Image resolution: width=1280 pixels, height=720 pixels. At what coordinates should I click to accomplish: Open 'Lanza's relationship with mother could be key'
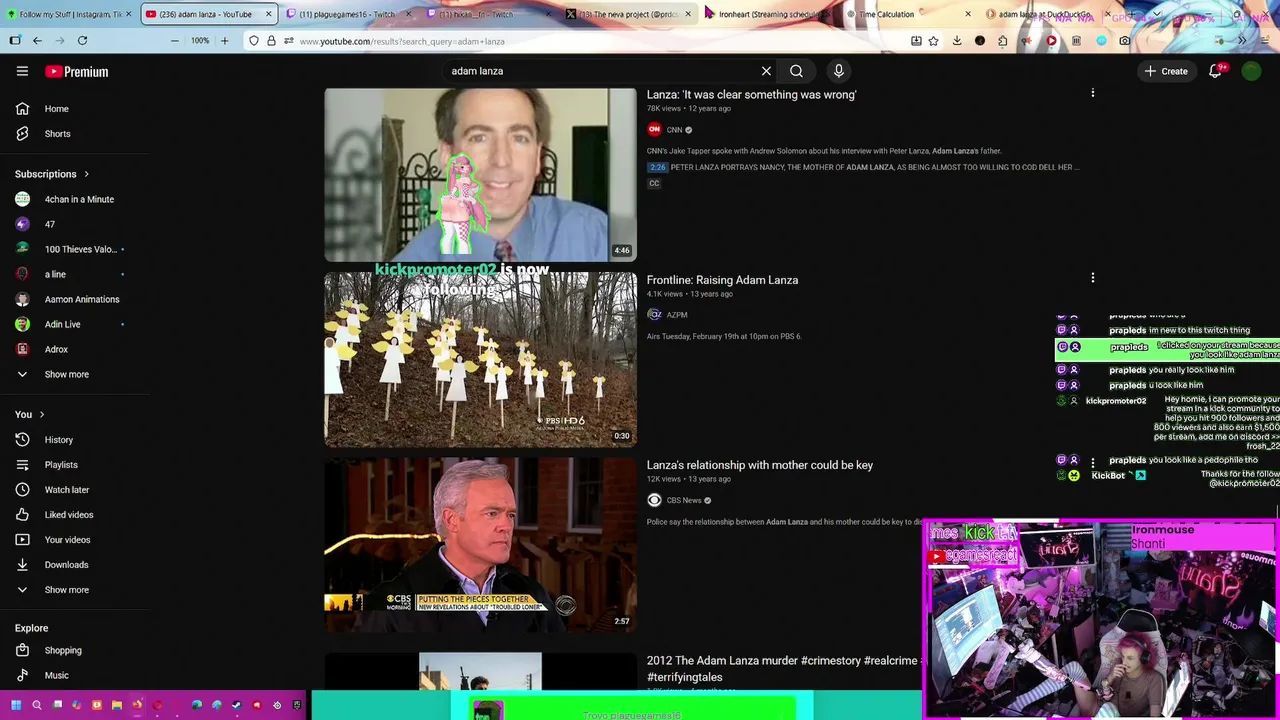(x=759, y=465)
